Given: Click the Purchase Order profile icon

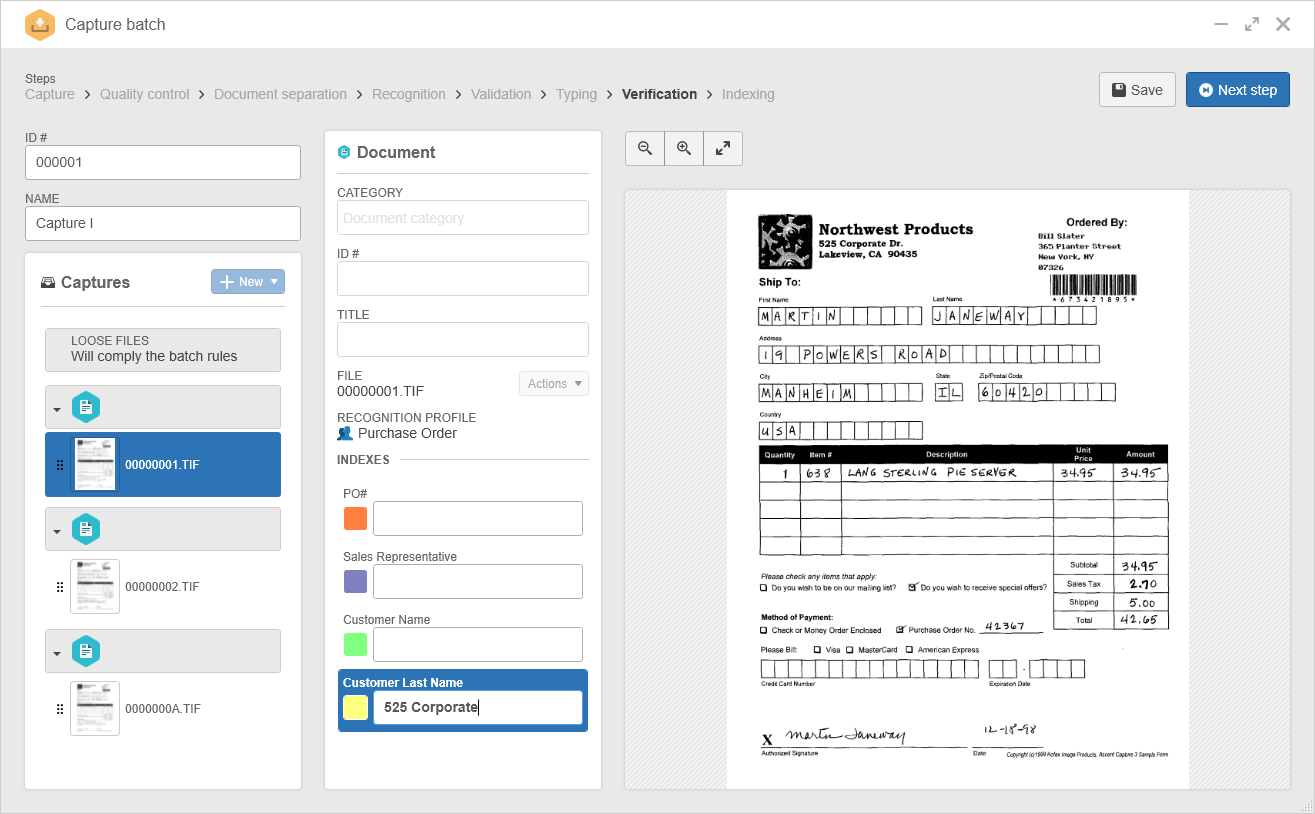Looking at the screenshot, I should (x=345, y=433).
